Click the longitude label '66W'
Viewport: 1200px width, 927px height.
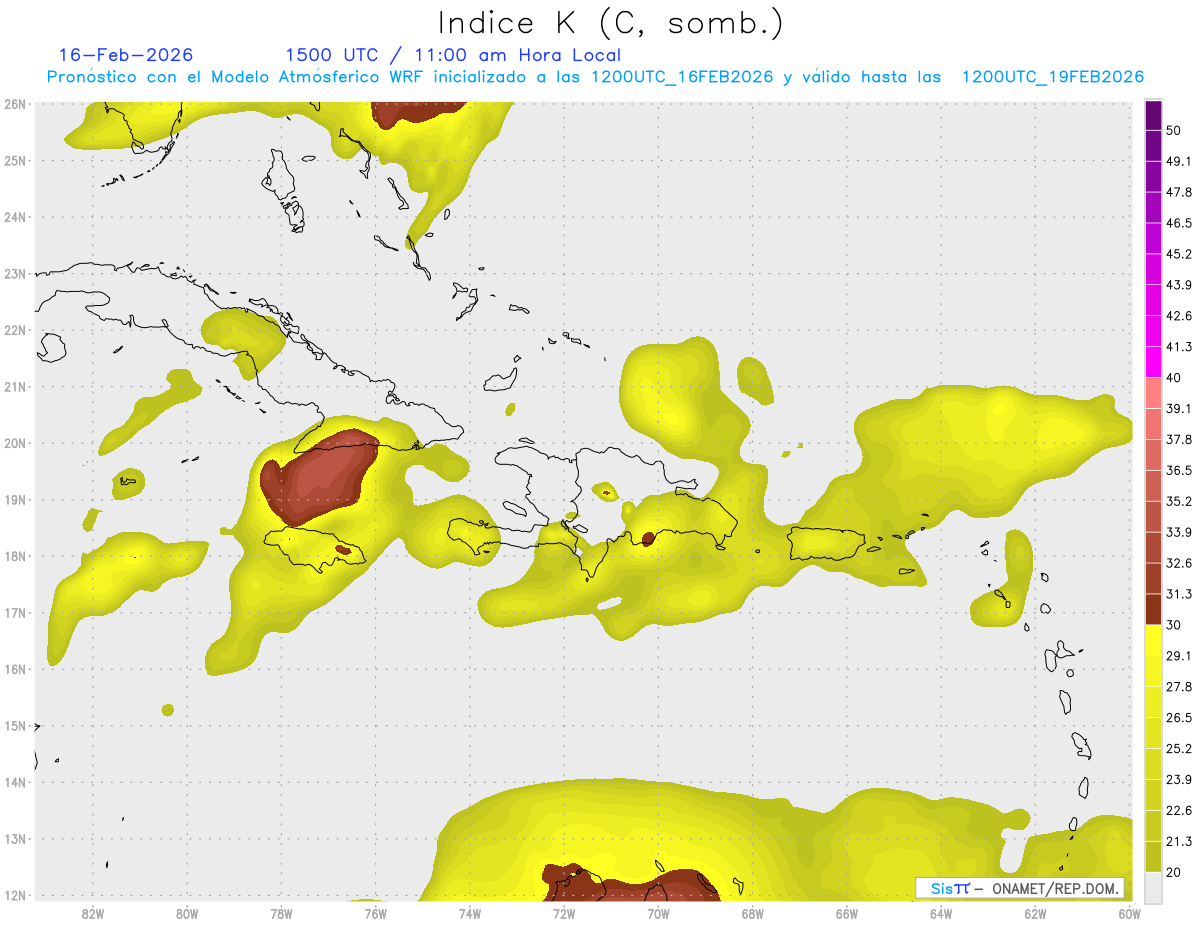tap(847, 915)
